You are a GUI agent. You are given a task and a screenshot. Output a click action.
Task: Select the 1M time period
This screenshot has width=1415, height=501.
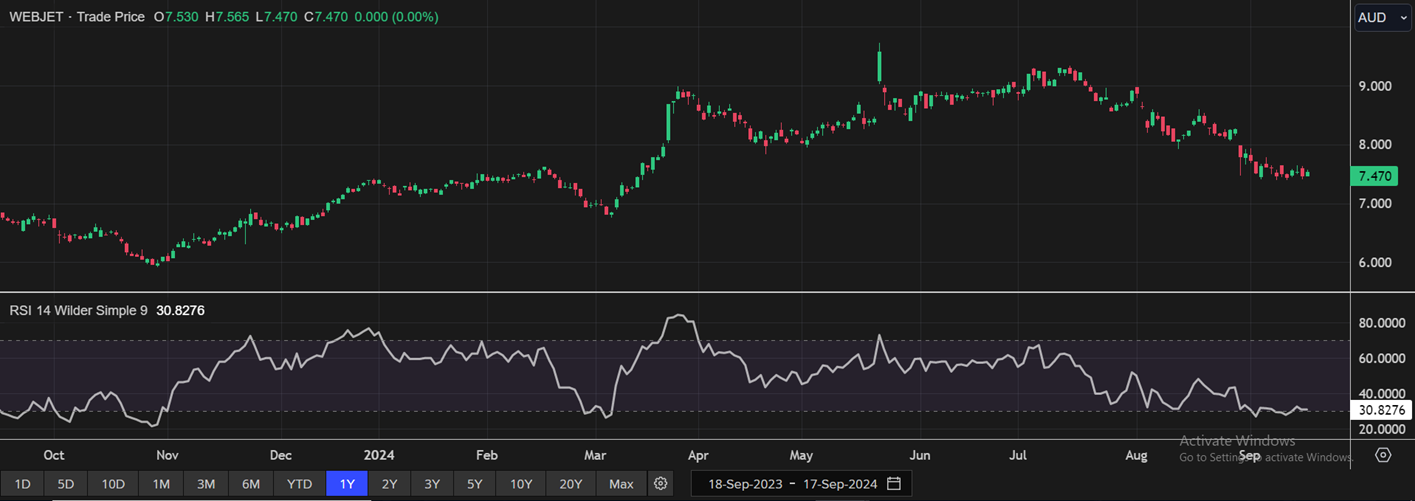tap(161, 484)
